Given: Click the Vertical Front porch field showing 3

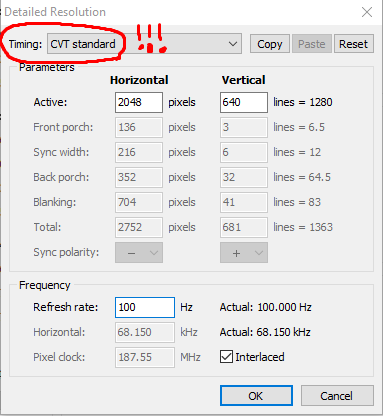Looking at the screenshot, I should pyautogui.click(x=244, y=127).
